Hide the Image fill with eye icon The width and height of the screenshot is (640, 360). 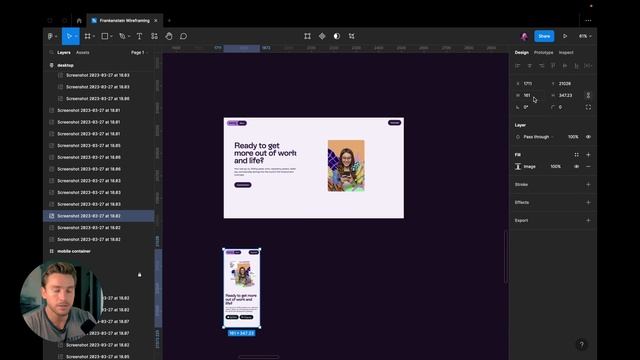(x=576, y=167)
